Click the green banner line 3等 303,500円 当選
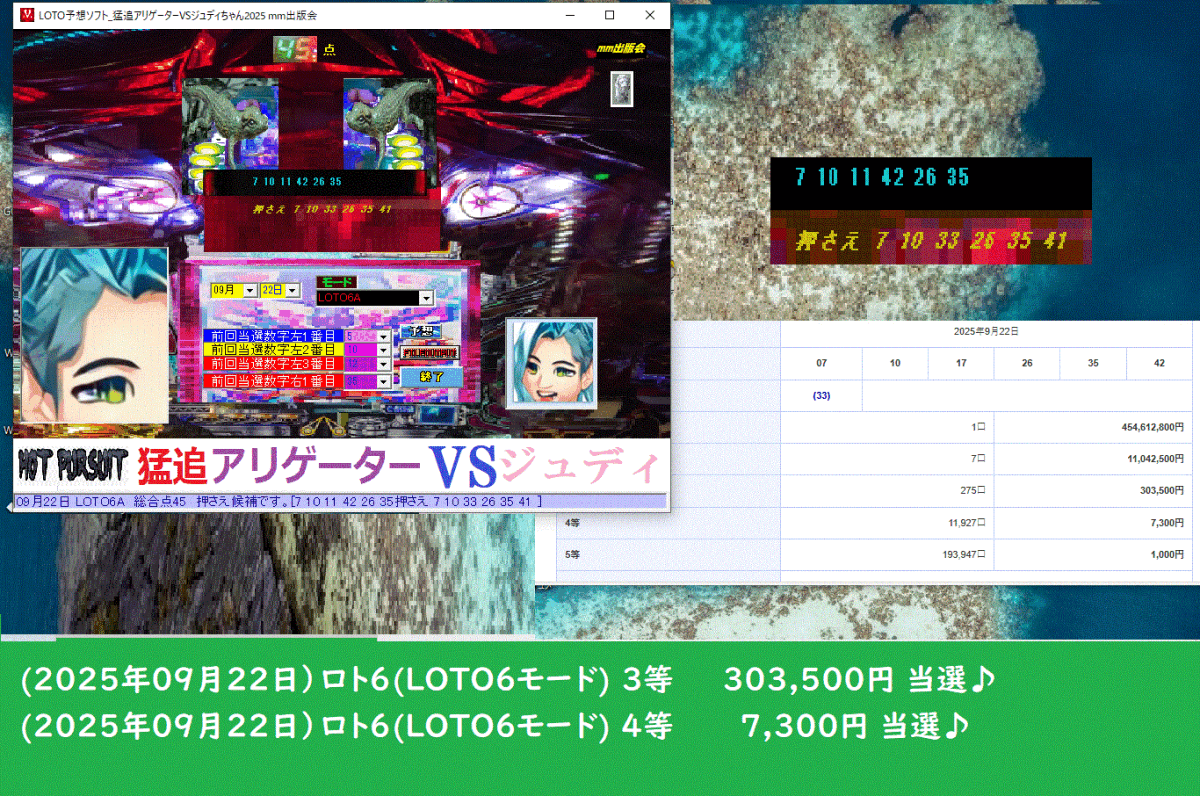The height and width of the screenshot is (796, 1200). tap(508, 680)
